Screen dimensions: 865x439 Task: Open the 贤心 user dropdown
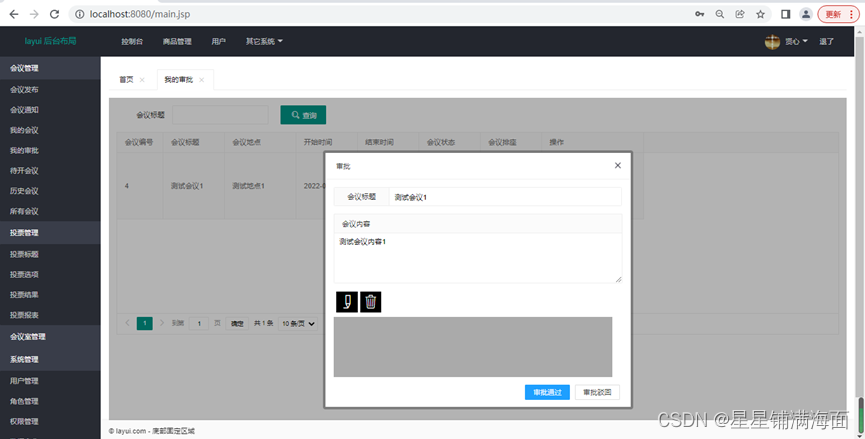click(x=797, y=41)
